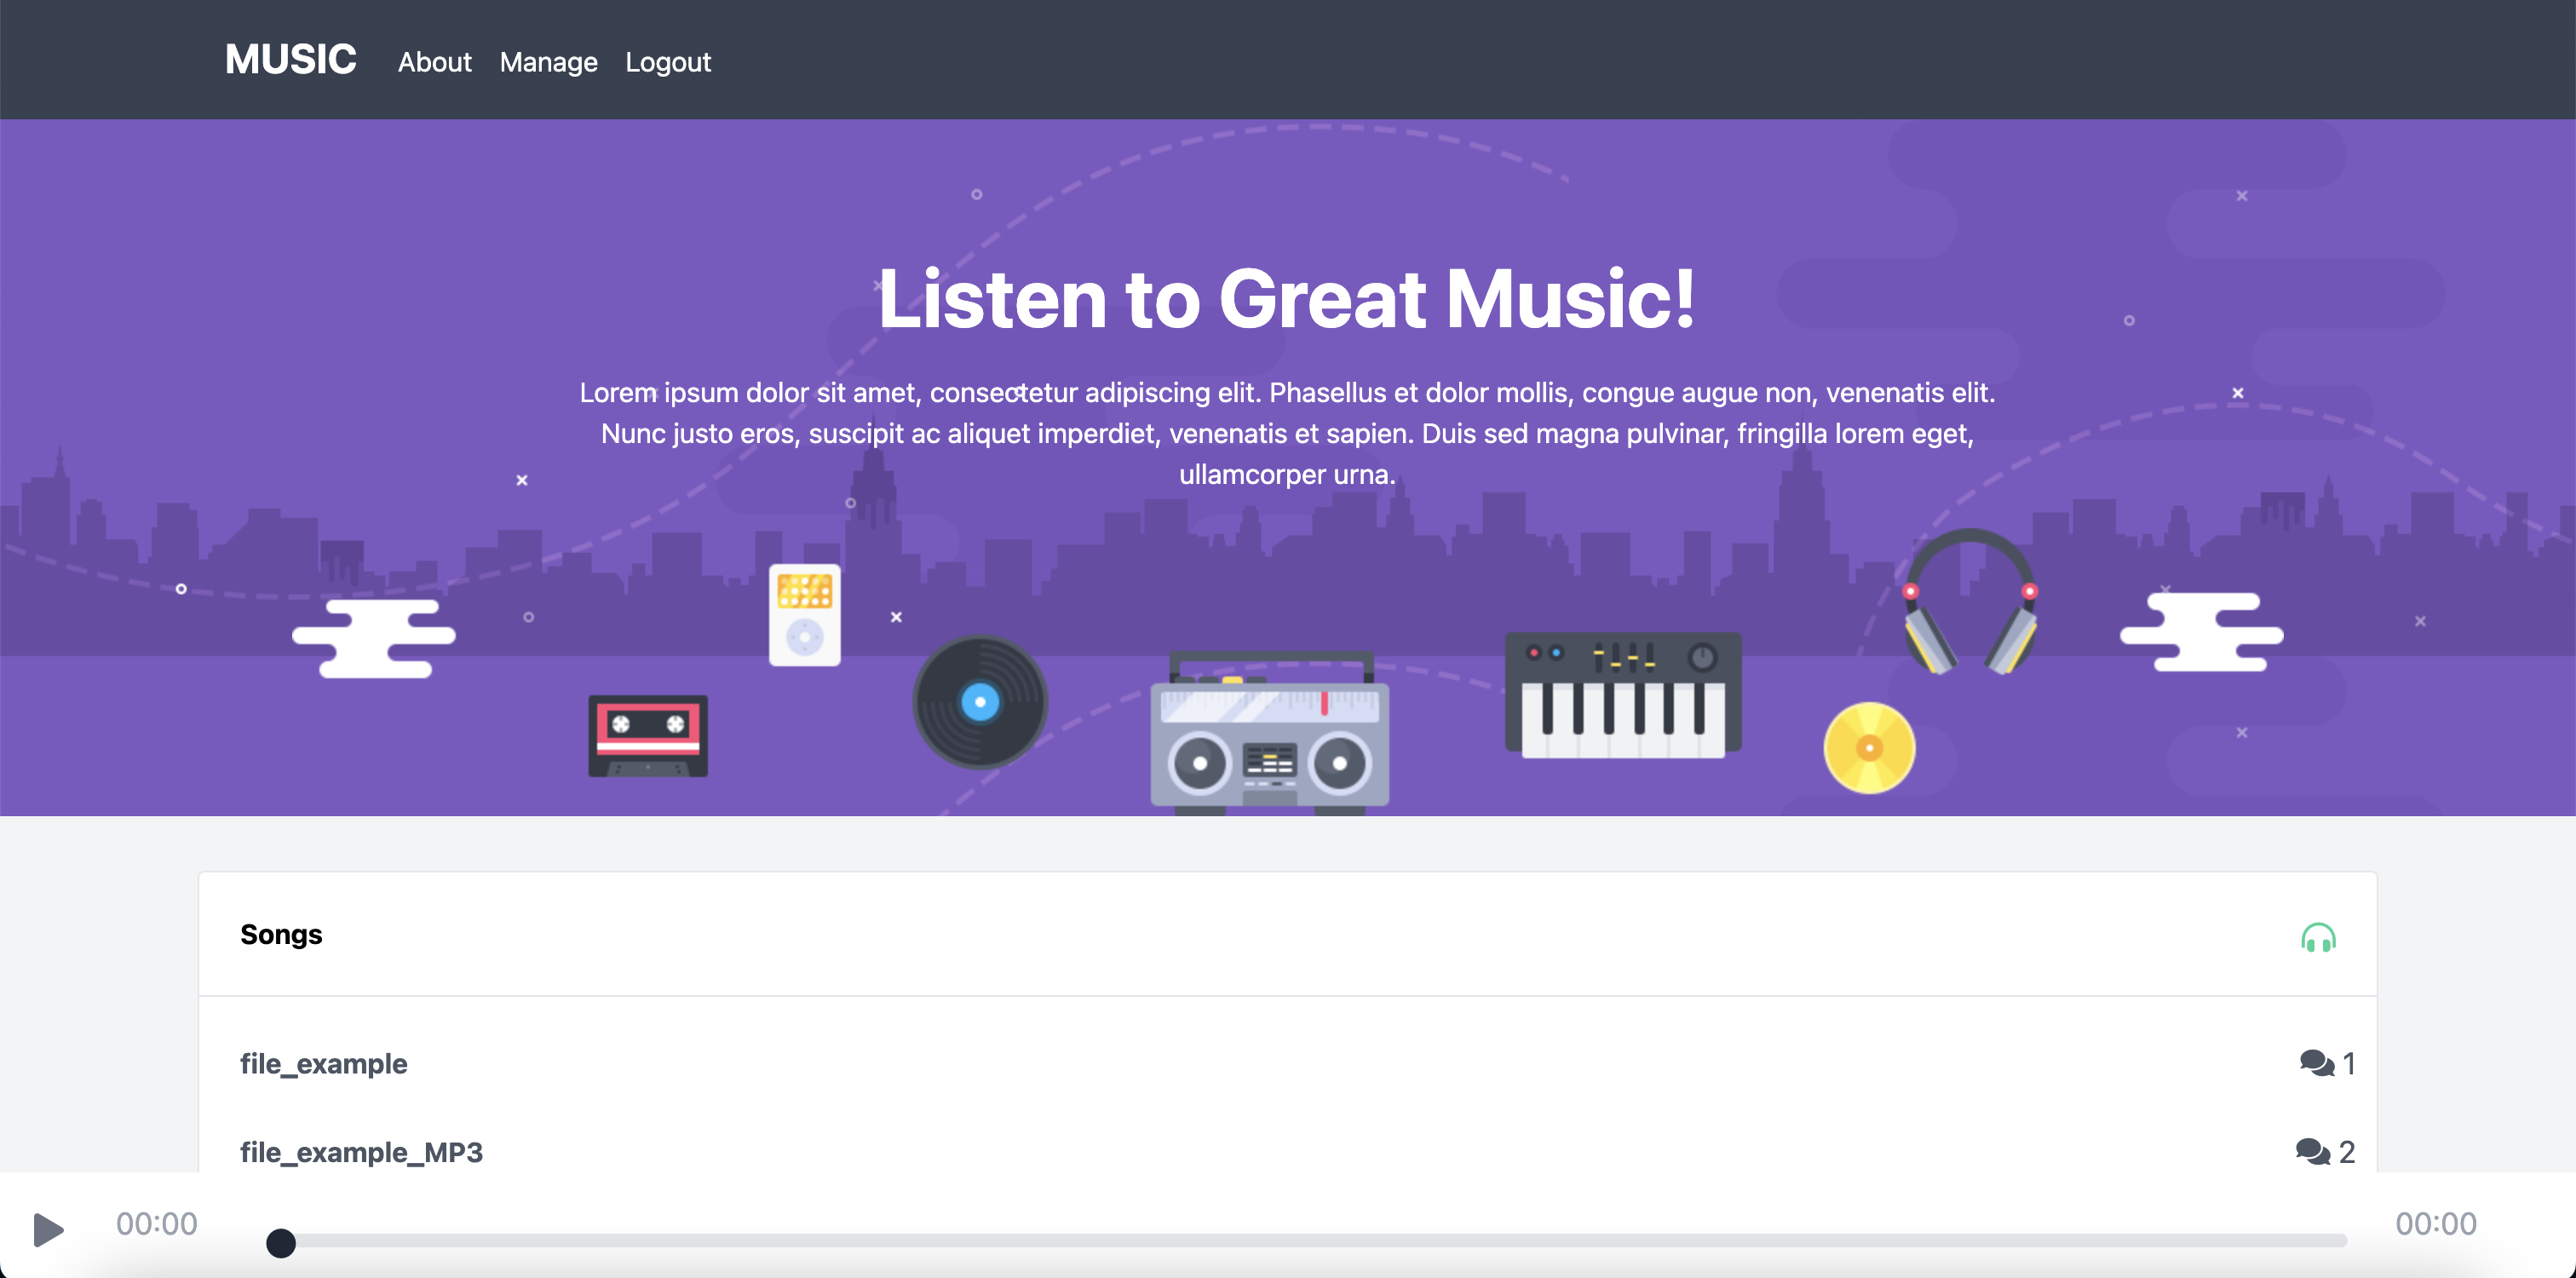Click the comments icon for file_example
Screen dimensions: 2576x1278
click(2316, 1063)
